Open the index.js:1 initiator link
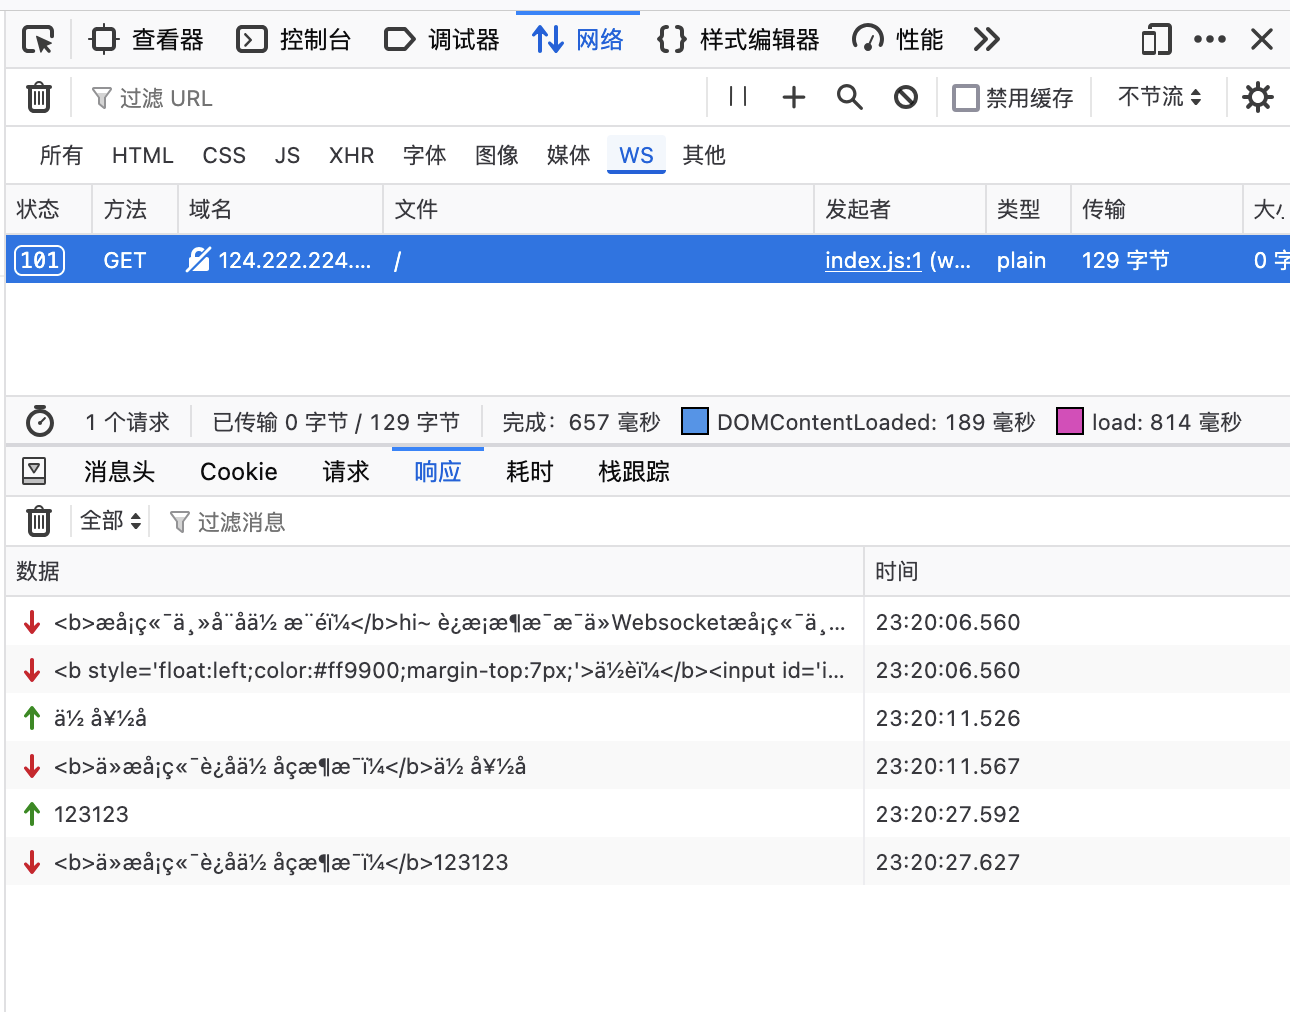 pyautogui.click(x=873, y=261)
